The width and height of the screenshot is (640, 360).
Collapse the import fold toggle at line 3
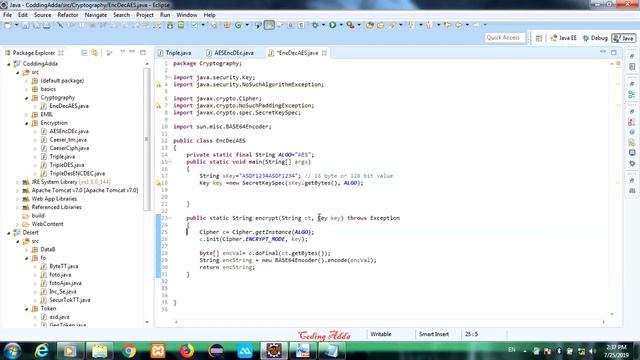170,78
